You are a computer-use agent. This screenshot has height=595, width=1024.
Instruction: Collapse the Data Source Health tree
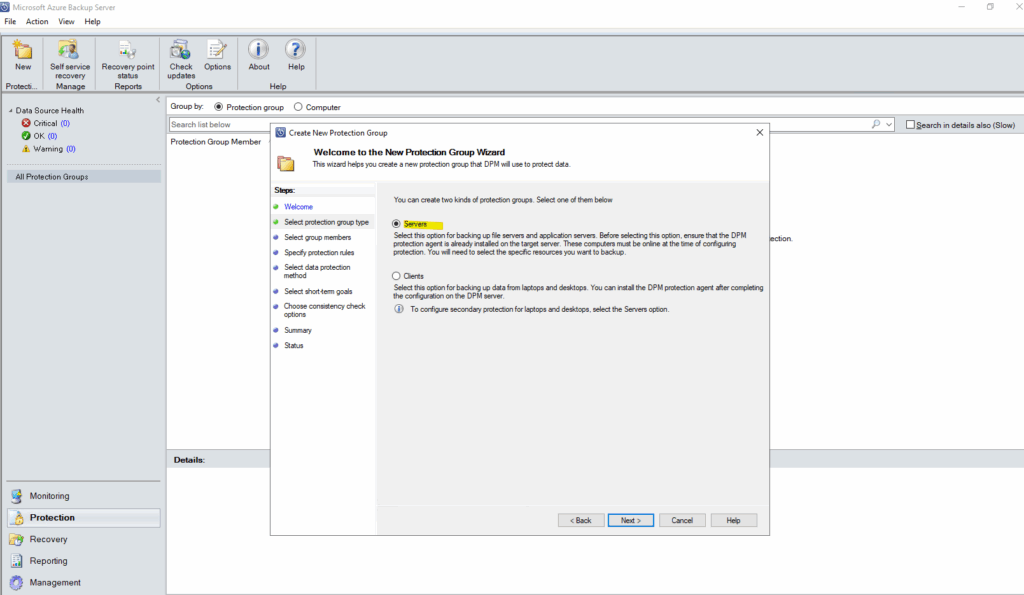(x=10, y=111)
